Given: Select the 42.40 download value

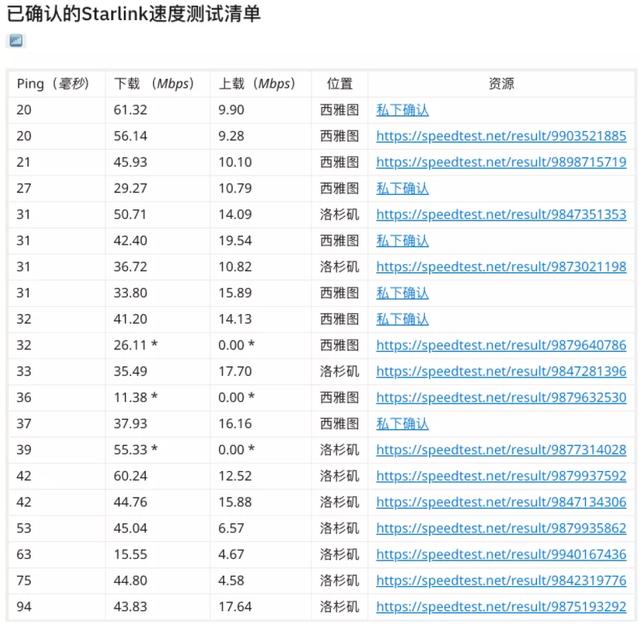Looking at the screenshot, I should point(130,241).
